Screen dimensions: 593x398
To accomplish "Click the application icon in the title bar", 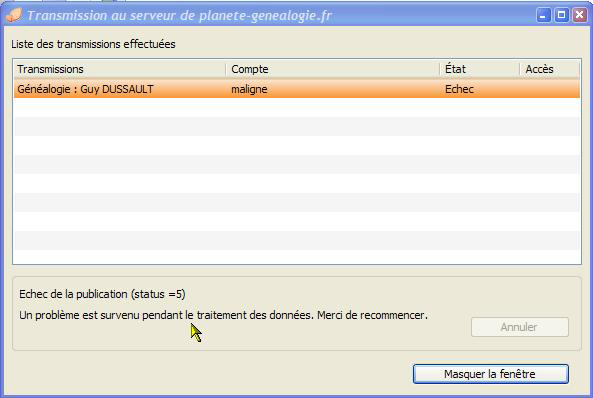I will [x=14, y=15].
